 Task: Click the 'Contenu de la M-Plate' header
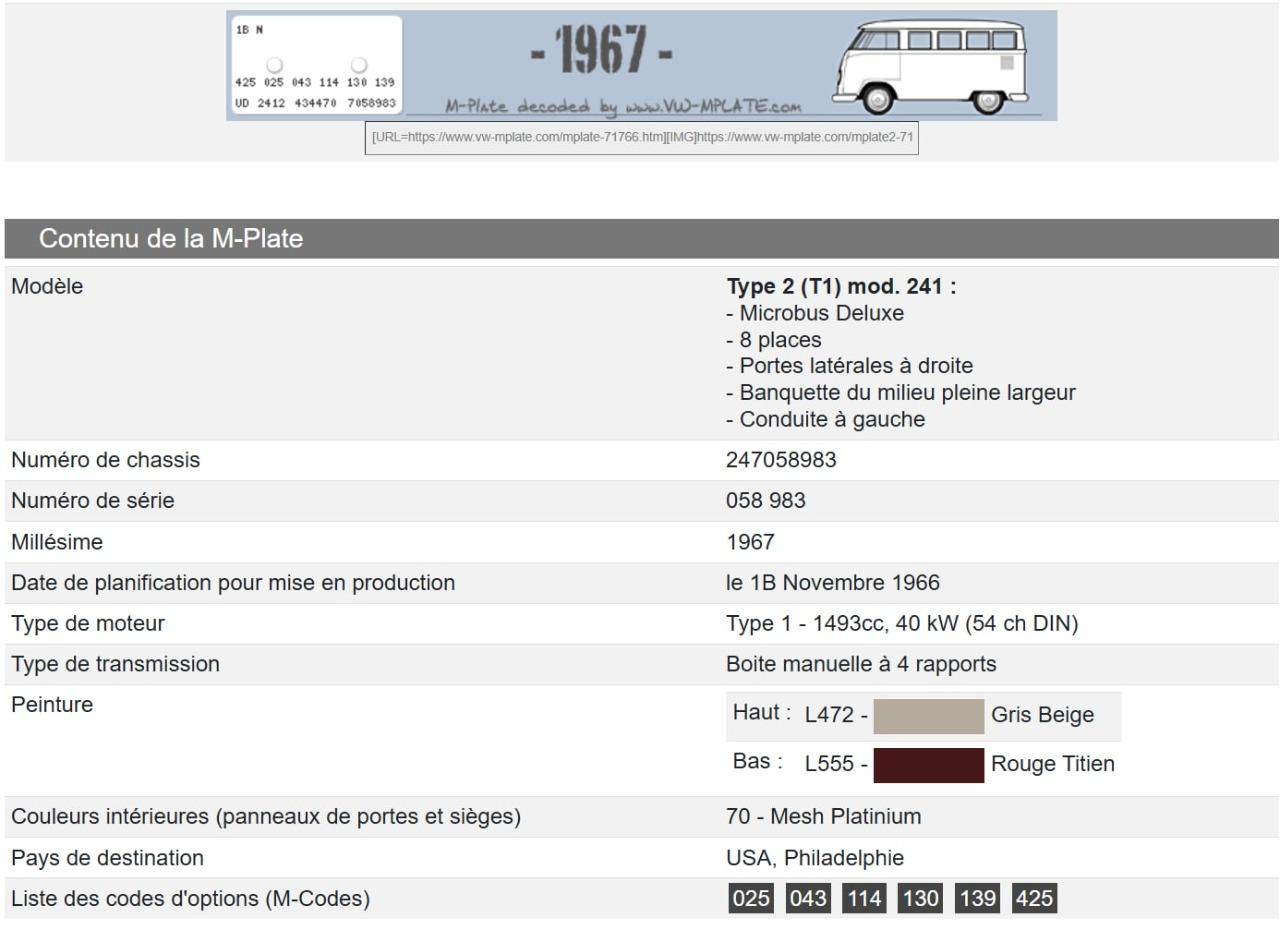tap(171, 239)
